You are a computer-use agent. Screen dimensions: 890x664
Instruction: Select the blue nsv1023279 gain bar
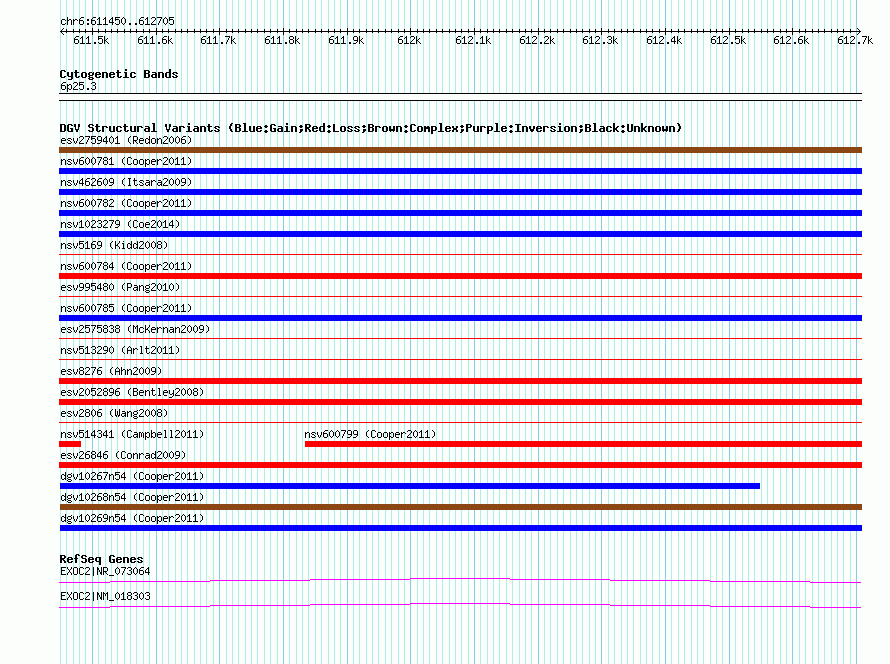460,234
